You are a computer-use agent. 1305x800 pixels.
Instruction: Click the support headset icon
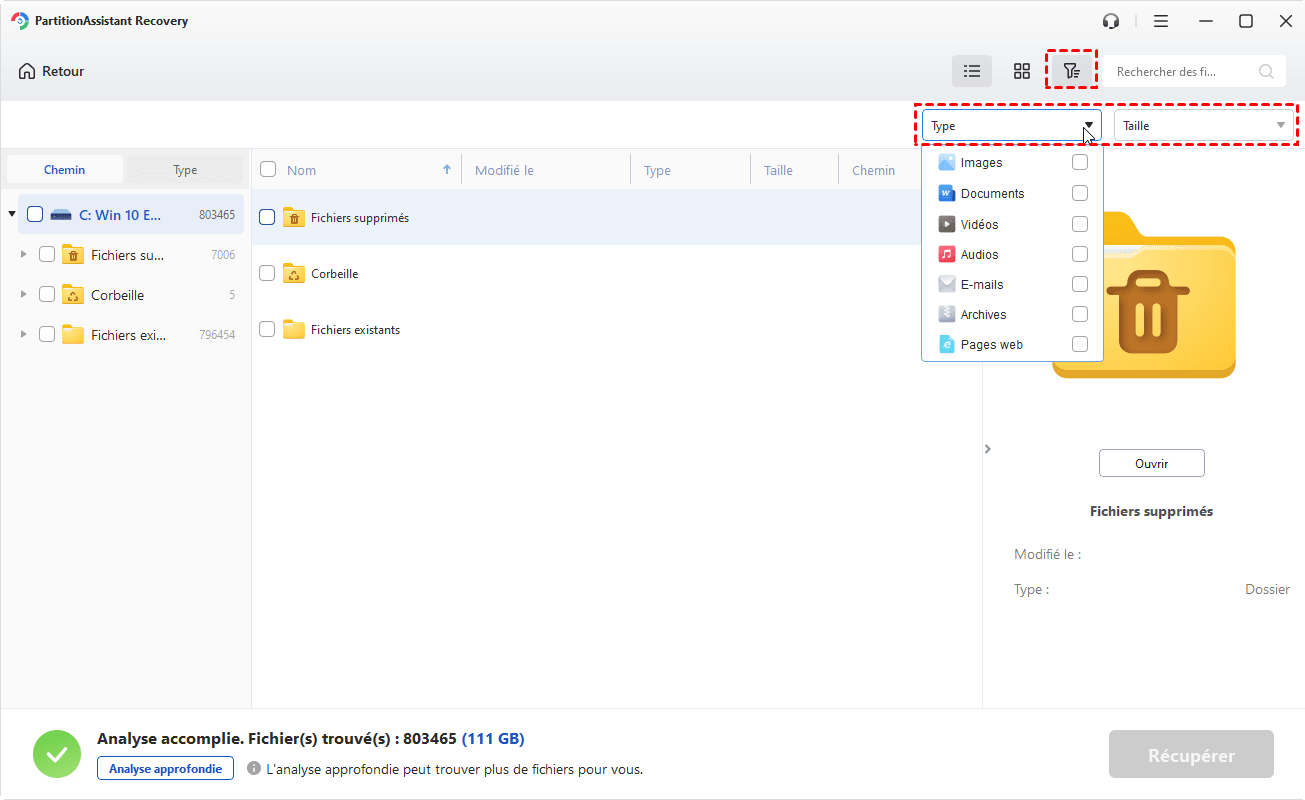click(x=1111, y=21)
